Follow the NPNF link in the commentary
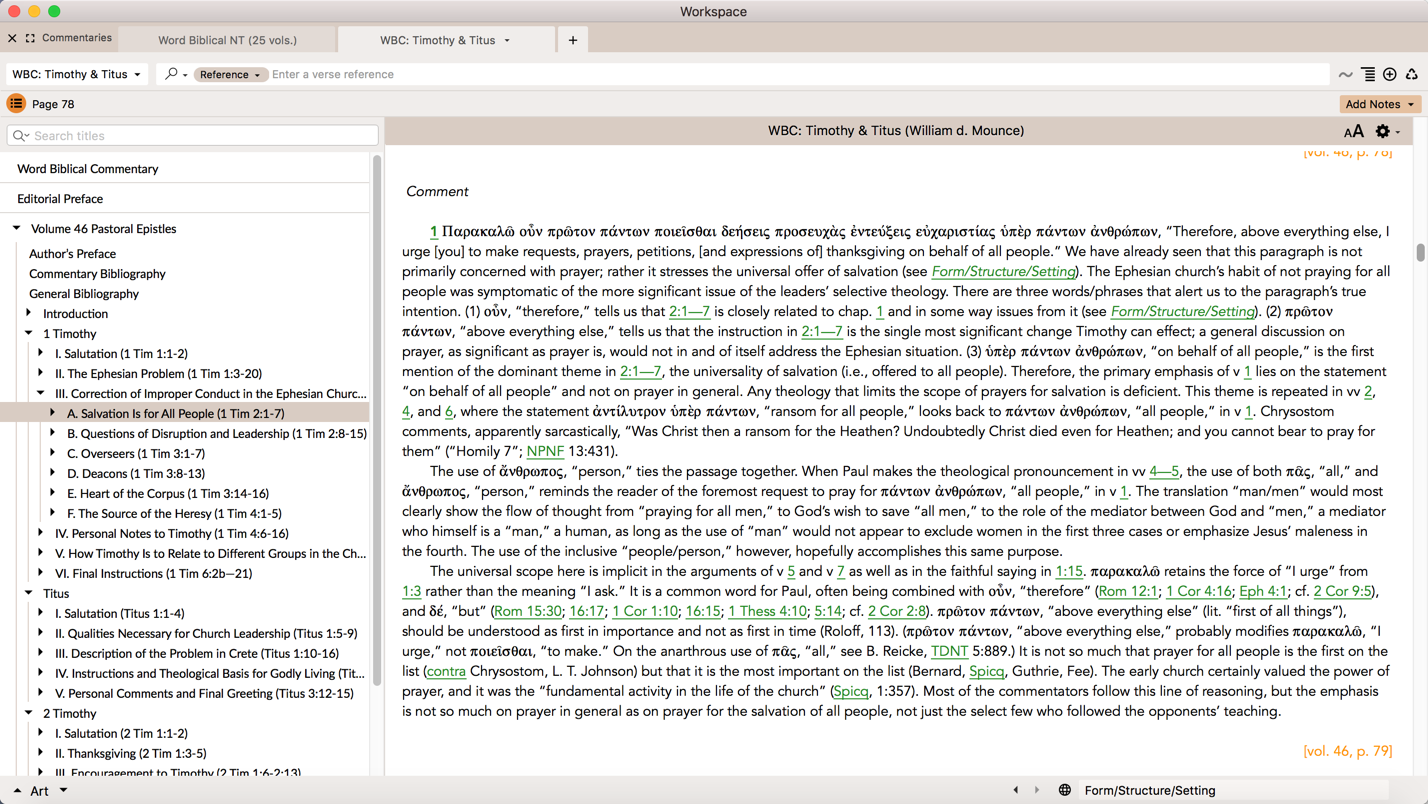This screenshot has height=804, width=1428. [545, 451]
